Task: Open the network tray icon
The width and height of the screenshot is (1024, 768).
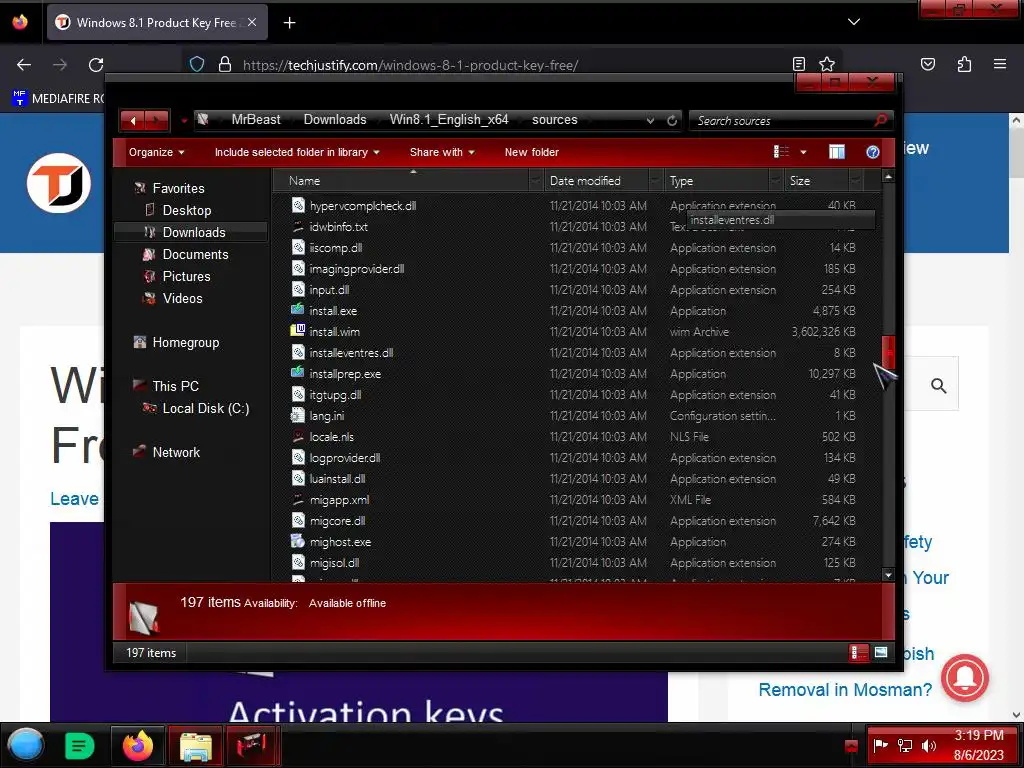Action: pyautogui.click(x=905, y=746)
